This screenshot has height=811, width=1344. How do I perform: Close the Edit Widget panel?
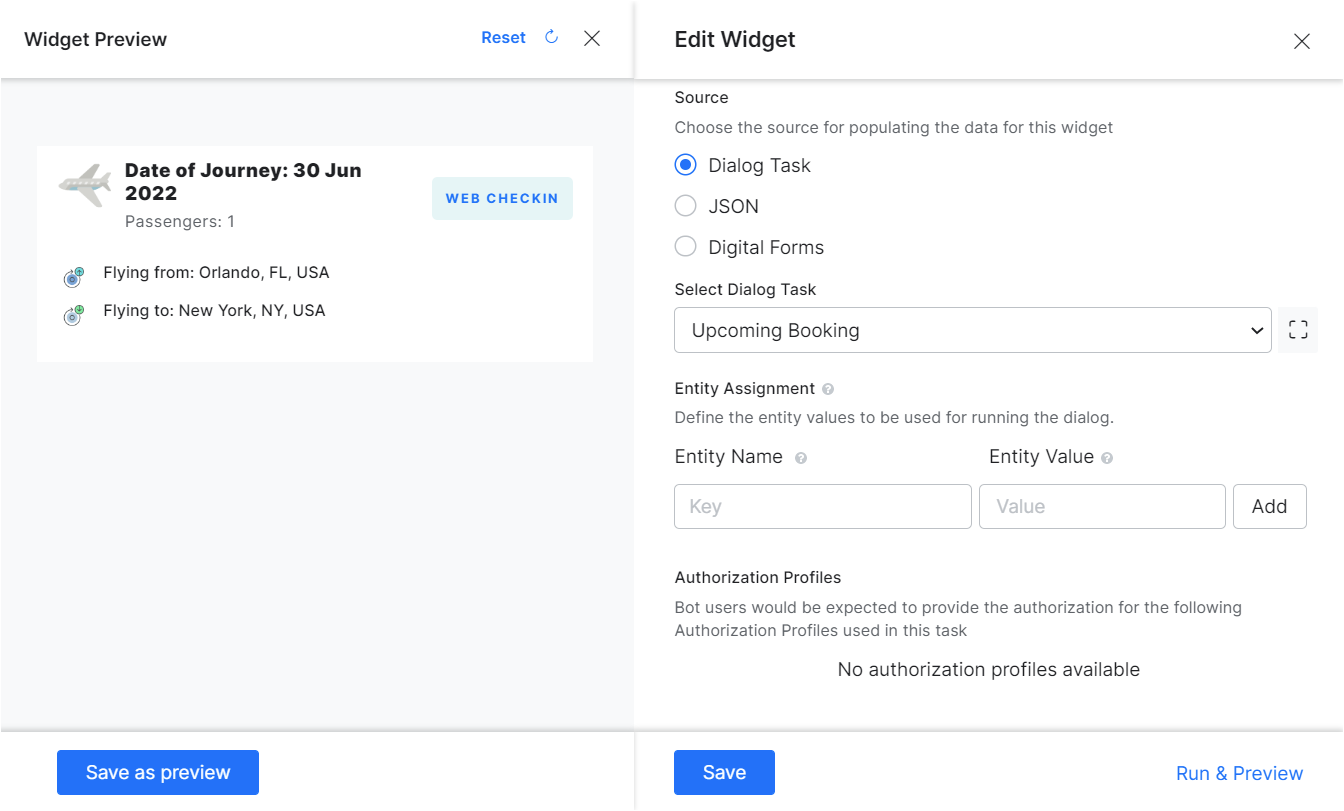1301,41
